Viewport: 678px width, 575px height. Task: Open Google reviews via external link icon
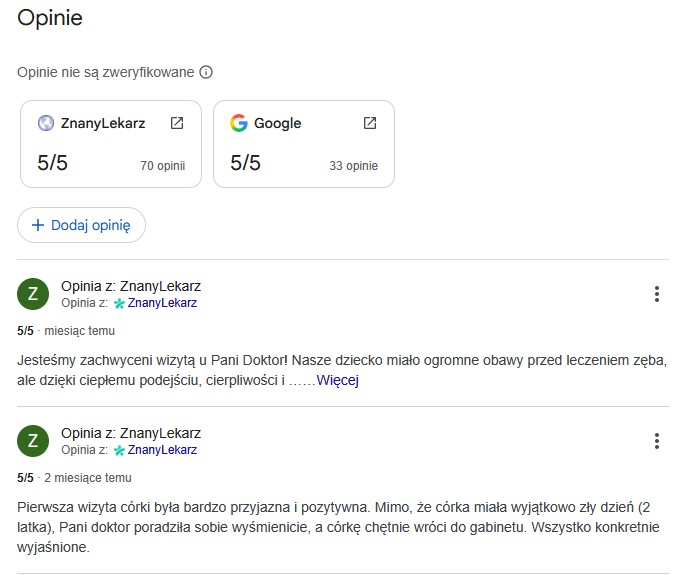pyautogui.click(x=370, y=123)
